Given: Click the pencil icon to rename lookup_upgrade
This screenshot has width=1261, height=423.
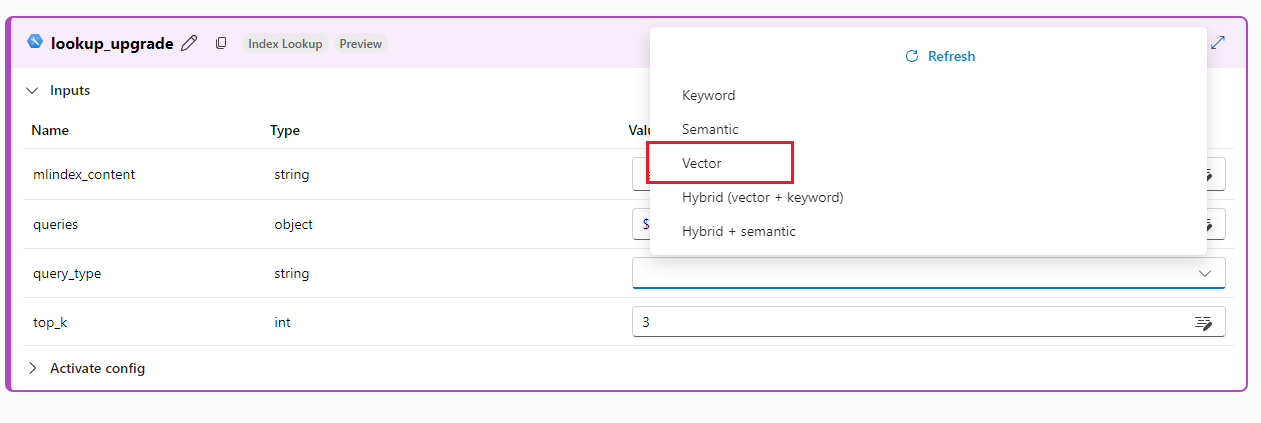Looking at the screenshot, I should 189,43.
